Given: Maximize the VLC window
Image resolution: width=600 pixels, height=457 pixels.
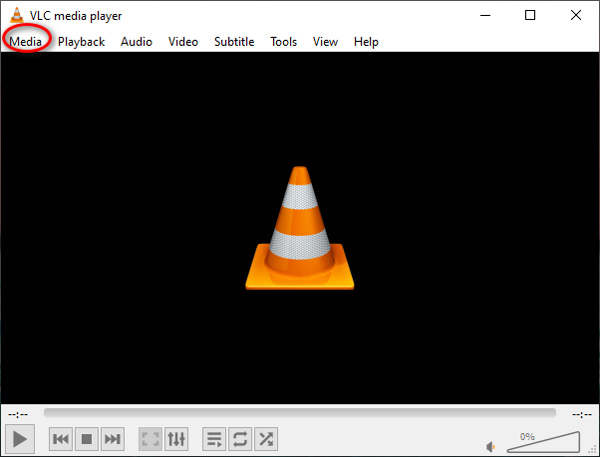Looking at the screenshot, I should (x=530, y=15).
